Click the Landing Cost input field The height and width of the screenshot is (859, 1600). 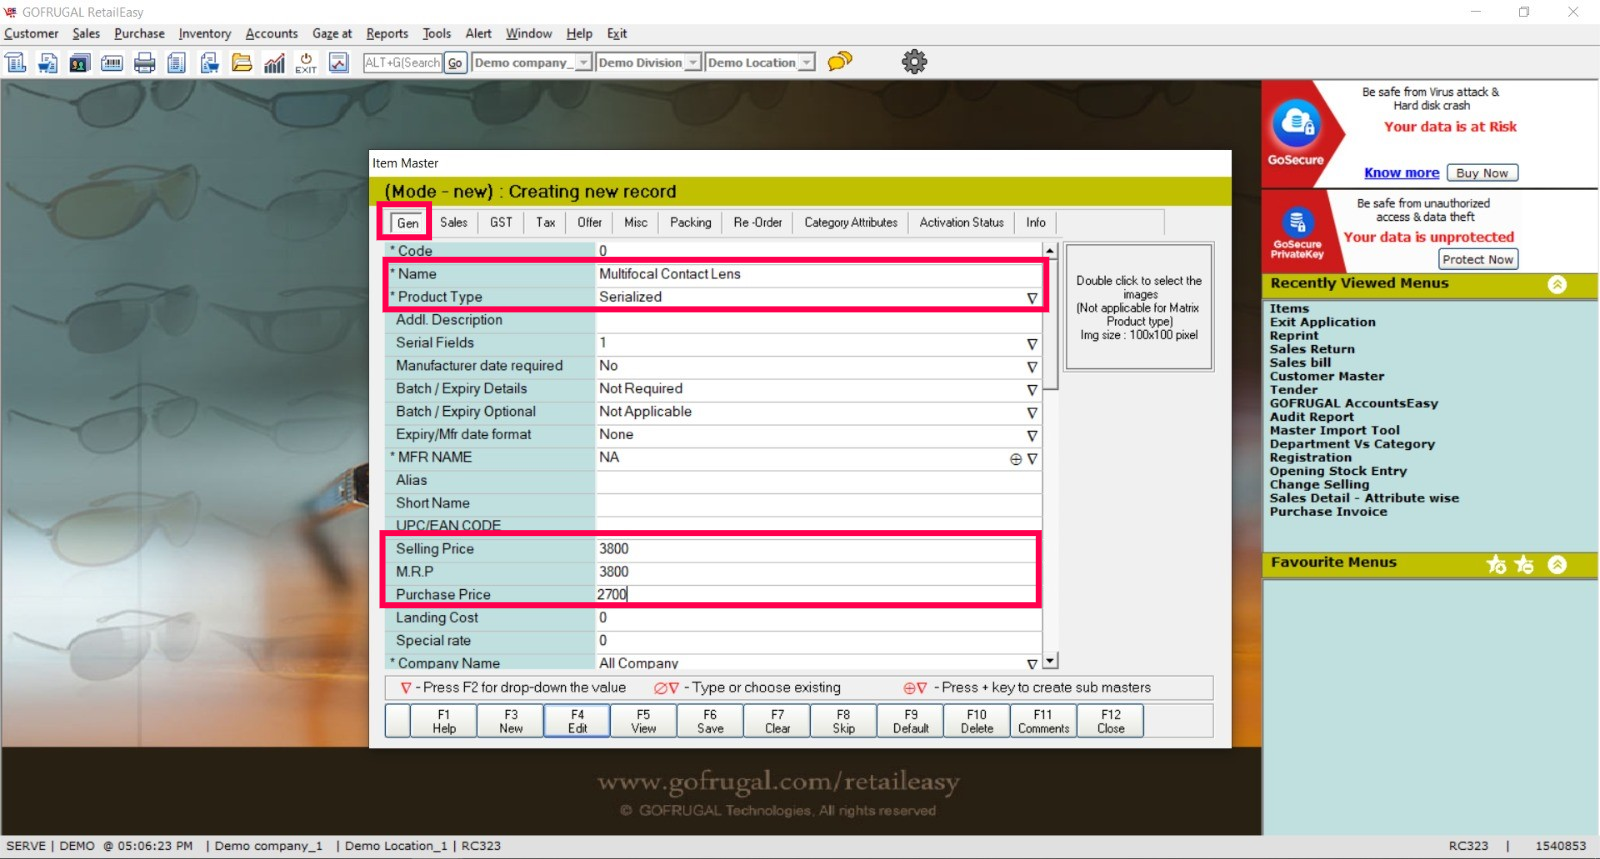pos(817,618)
